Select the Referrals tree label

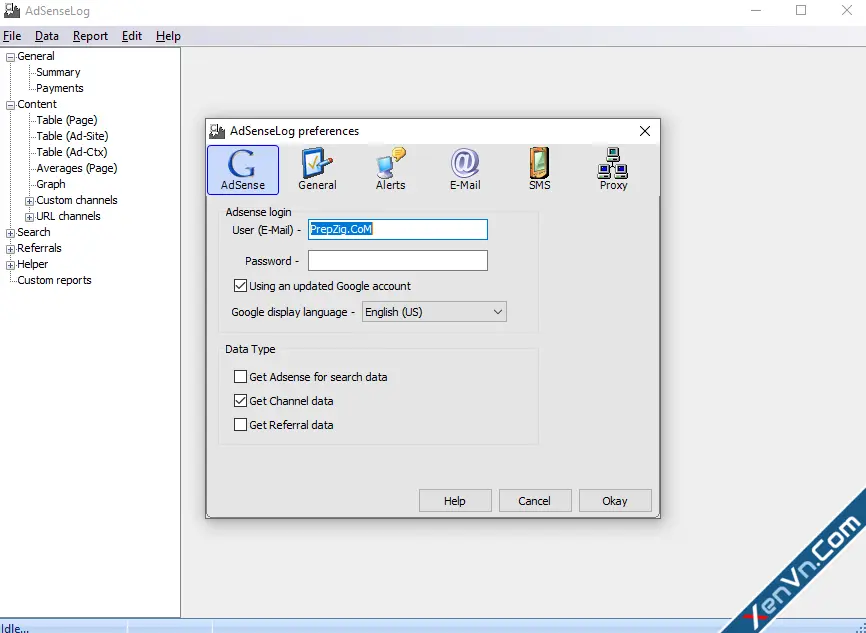39,249
